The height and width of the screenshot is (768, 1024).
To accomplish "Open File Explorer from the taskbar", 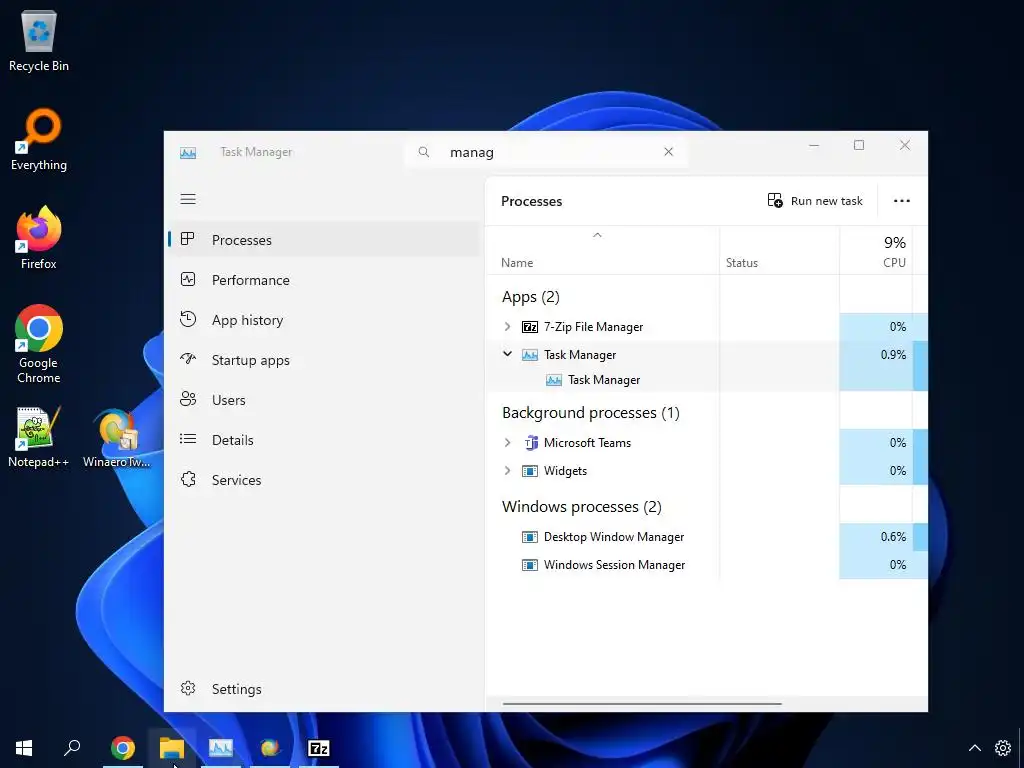I will 172,748.
